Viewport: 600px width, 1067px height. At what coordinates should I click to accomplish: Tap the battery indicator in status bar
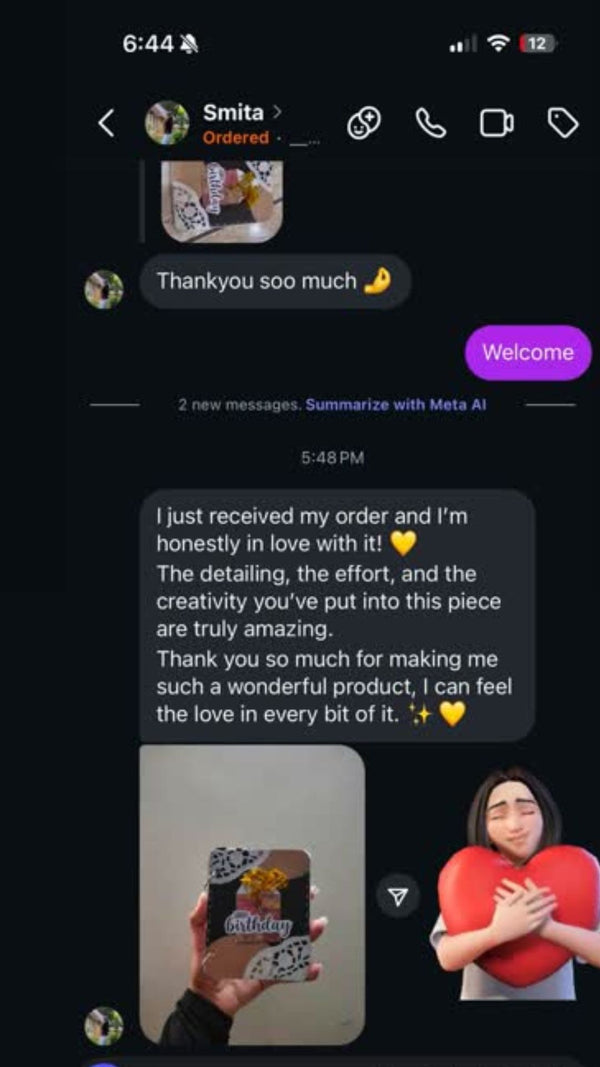[x=537, y=43]
